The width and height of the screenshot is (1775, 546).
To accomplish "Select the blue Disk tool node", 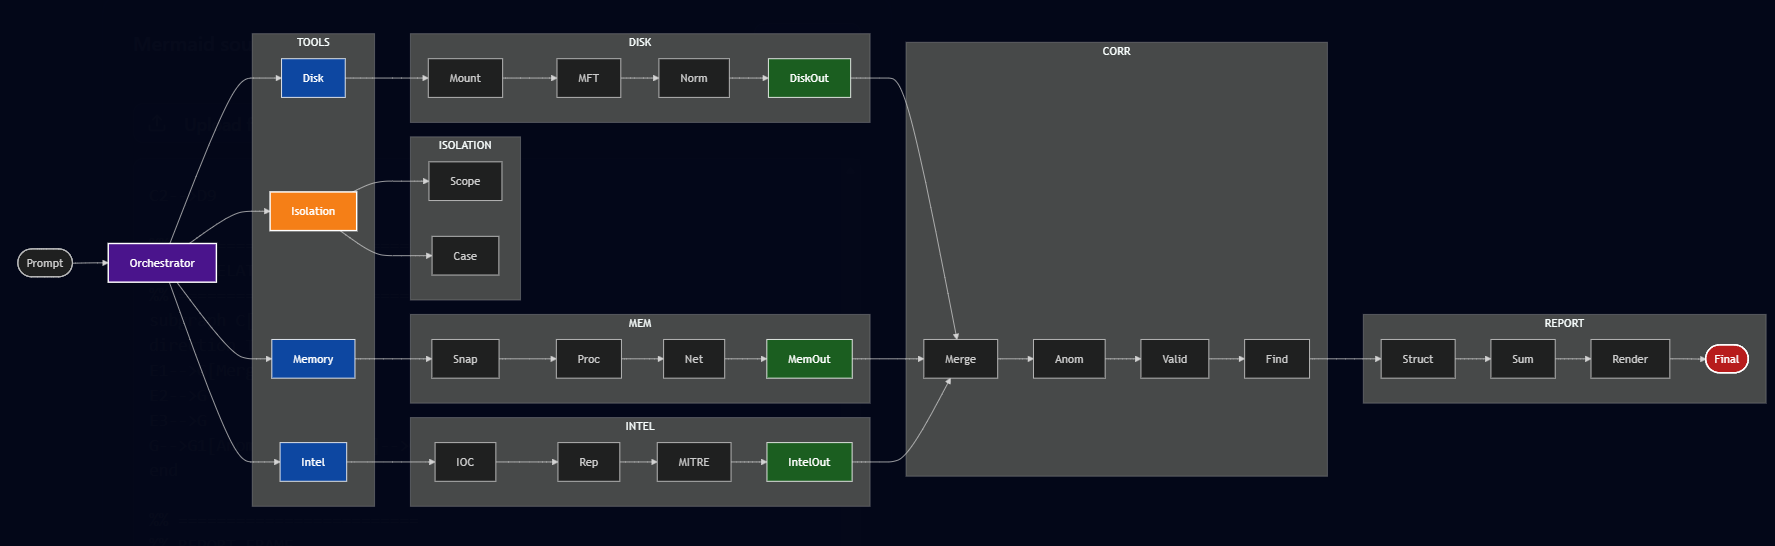I will [x=313, y=78].
